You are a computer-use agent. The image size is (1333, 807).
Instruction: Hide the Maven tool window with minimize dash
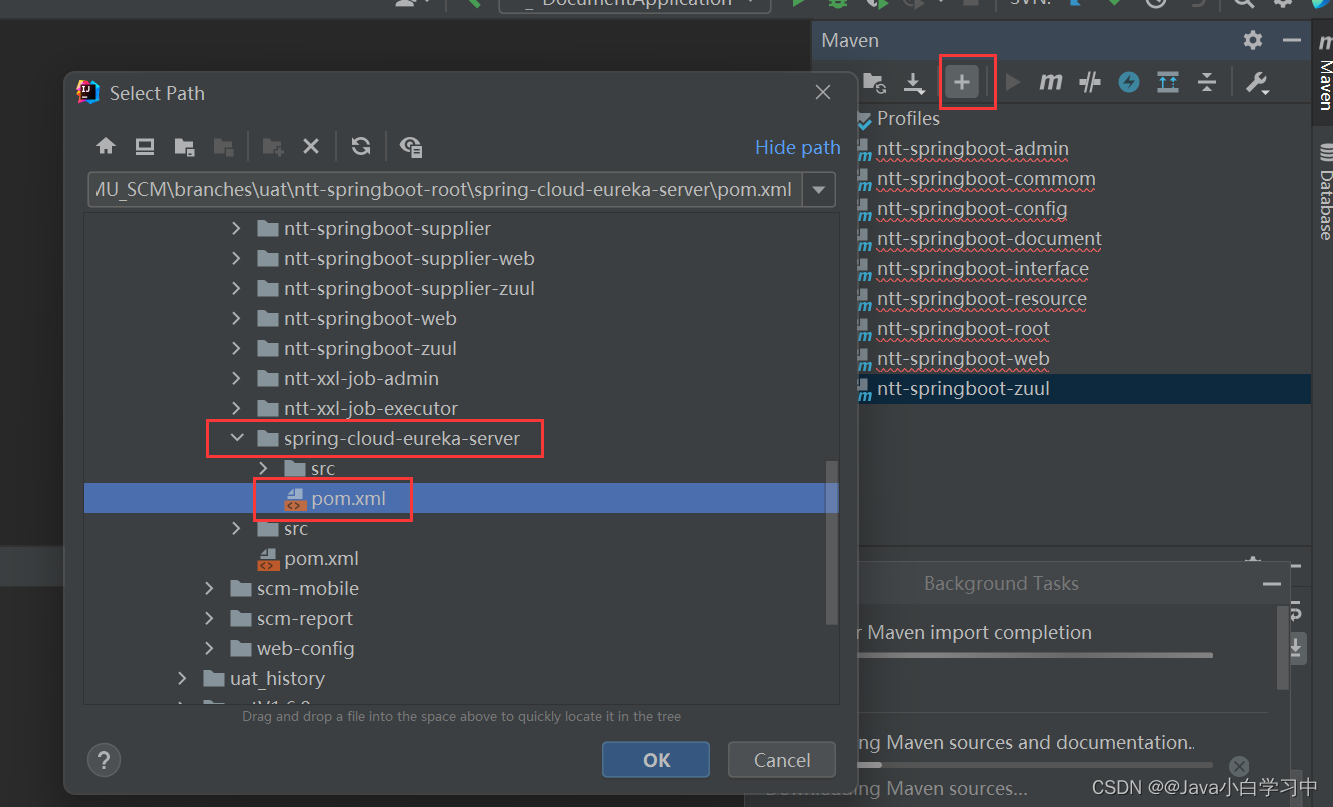(x=1293, y=40)
